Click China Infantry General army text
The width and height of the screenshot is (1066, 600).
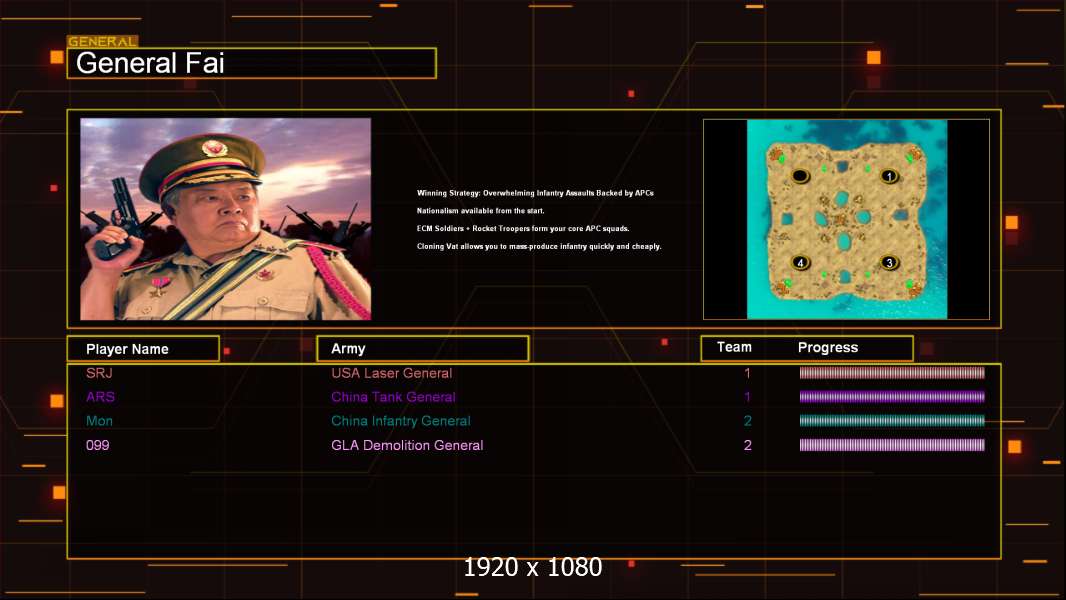pyautogui.click(x=400, y=421)
